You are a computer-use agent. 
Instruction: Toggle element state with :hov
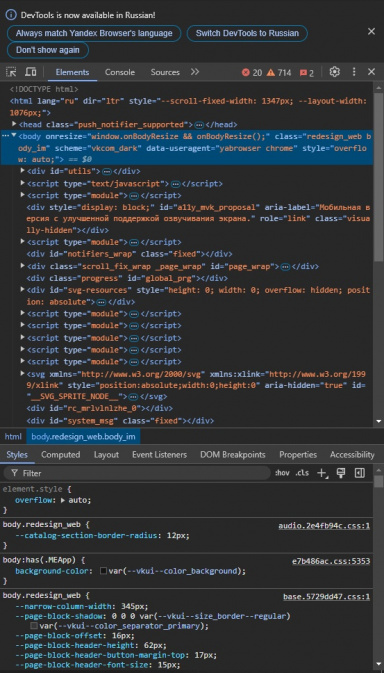coord(282,473)
